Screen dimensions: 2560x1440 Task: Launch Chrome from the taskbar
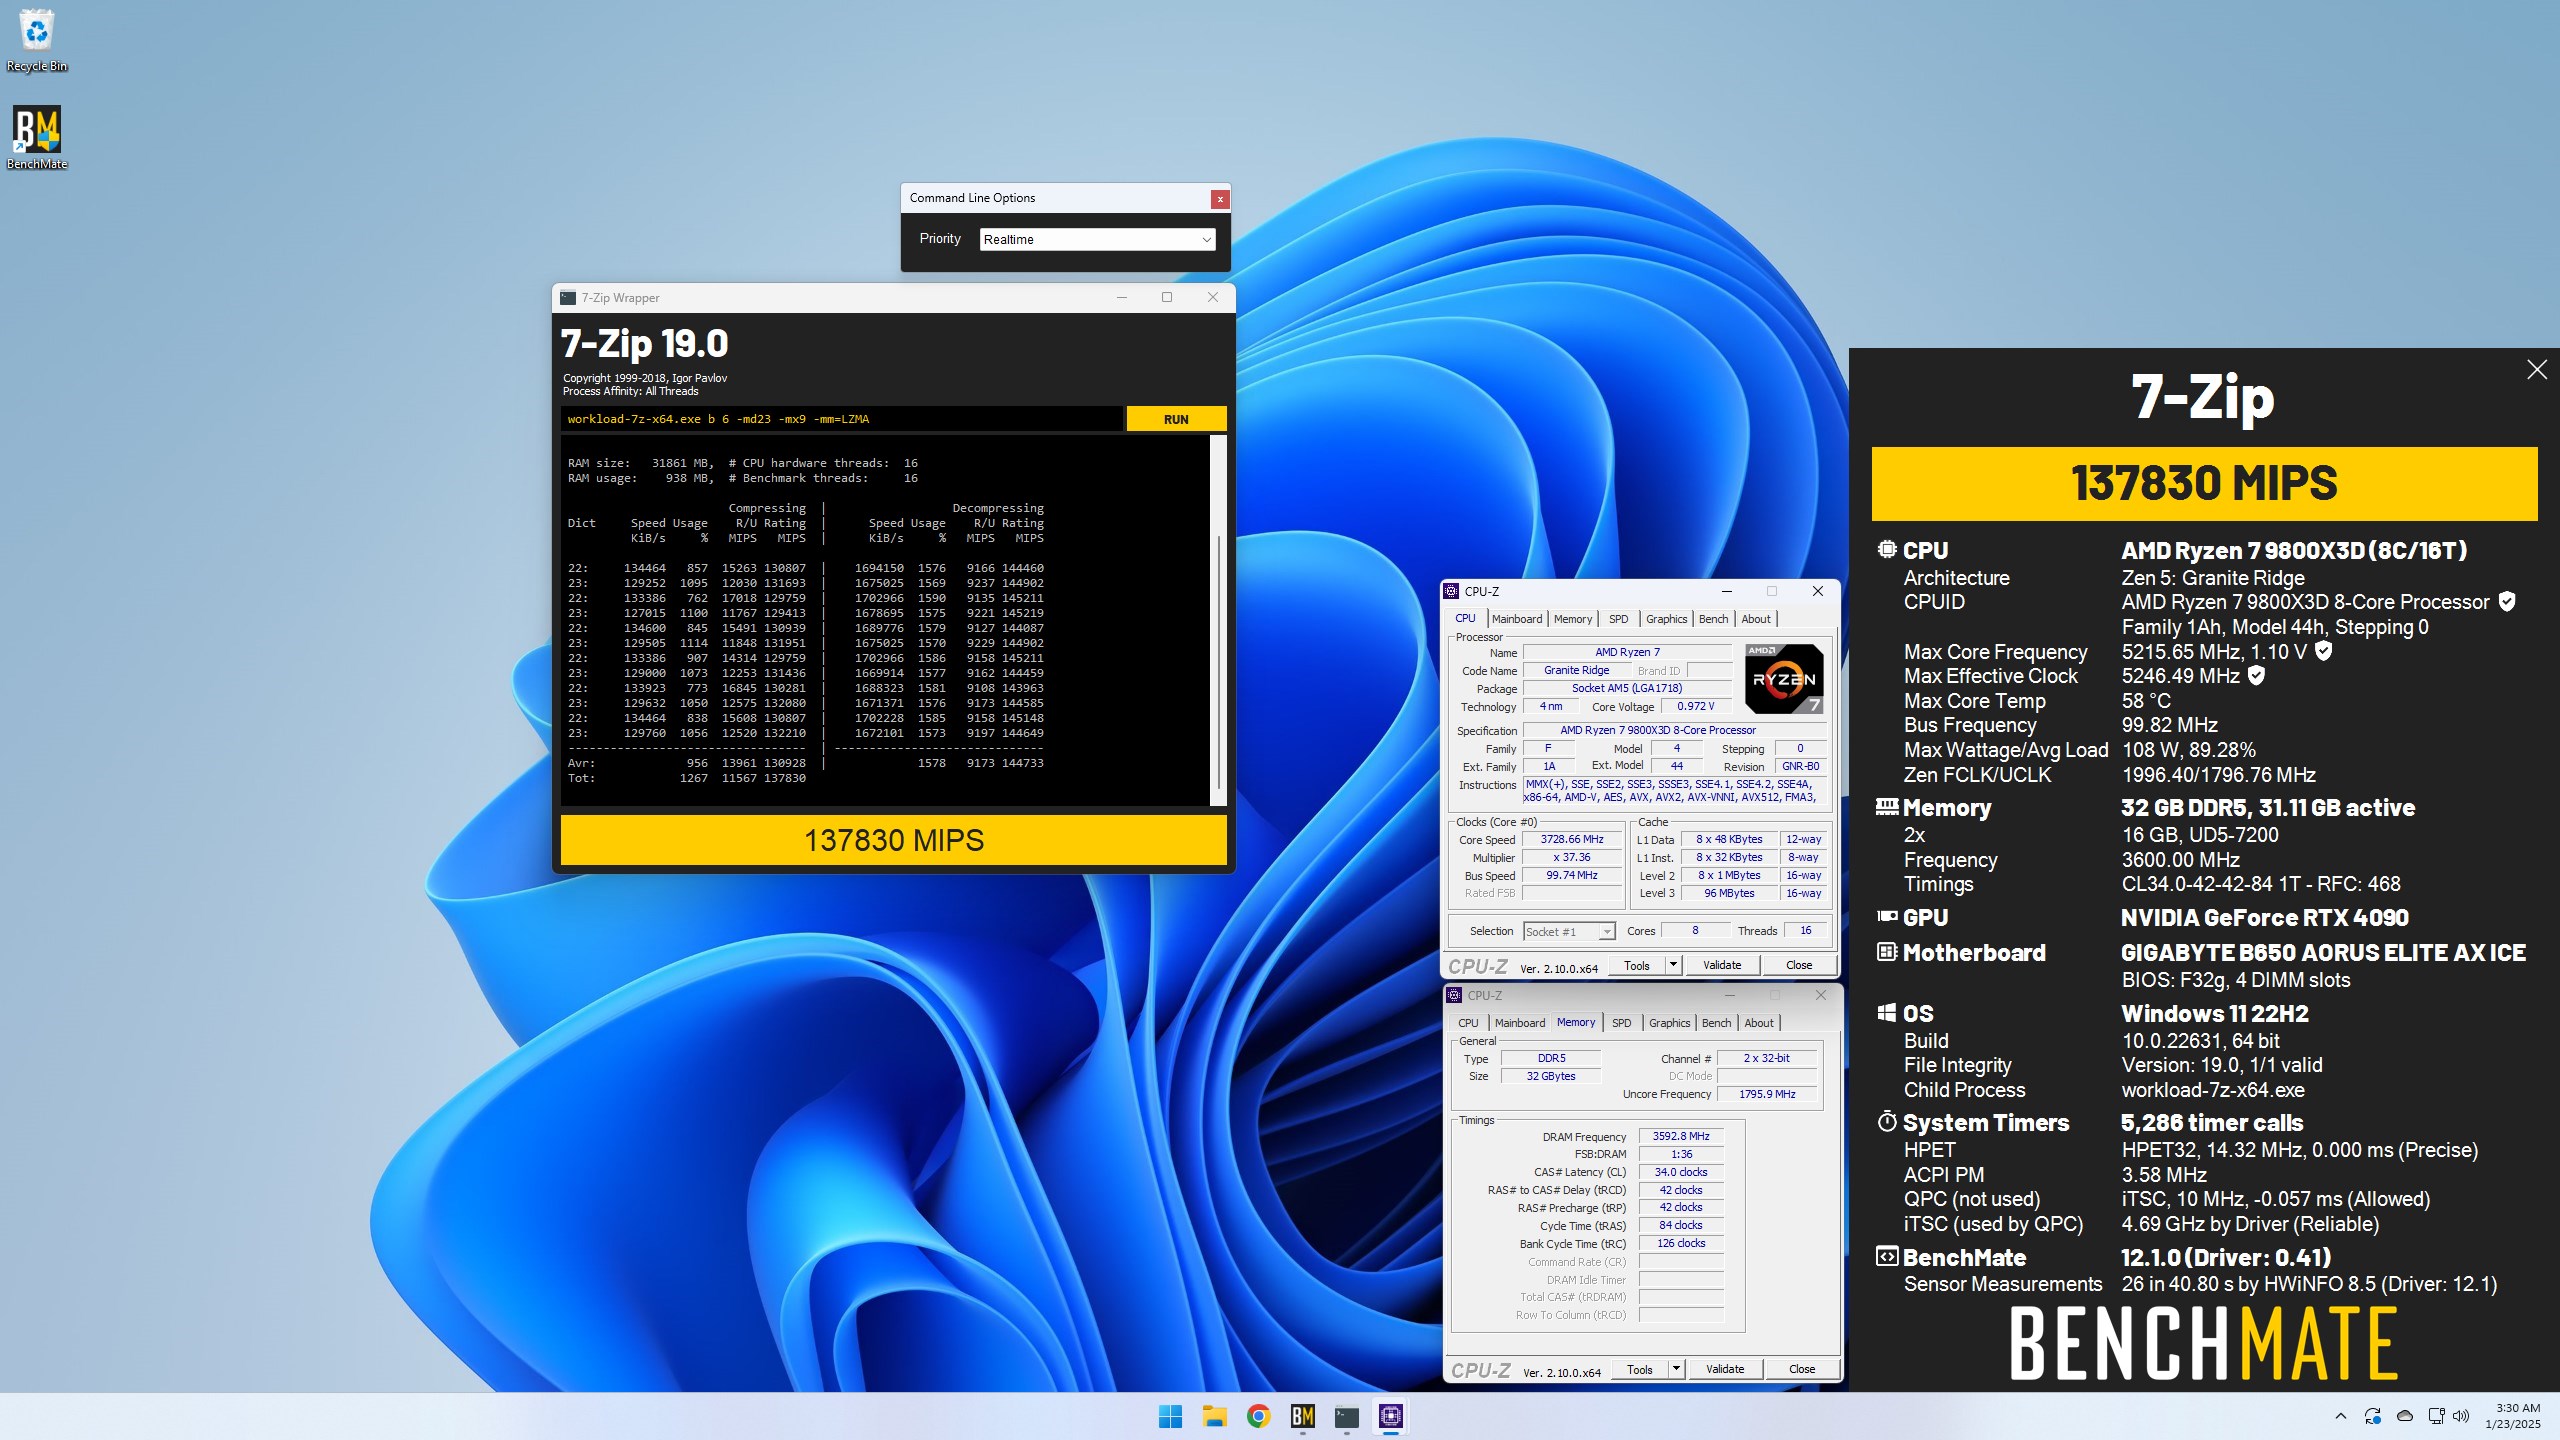pyautogui.click(x=1258, y=1416)
